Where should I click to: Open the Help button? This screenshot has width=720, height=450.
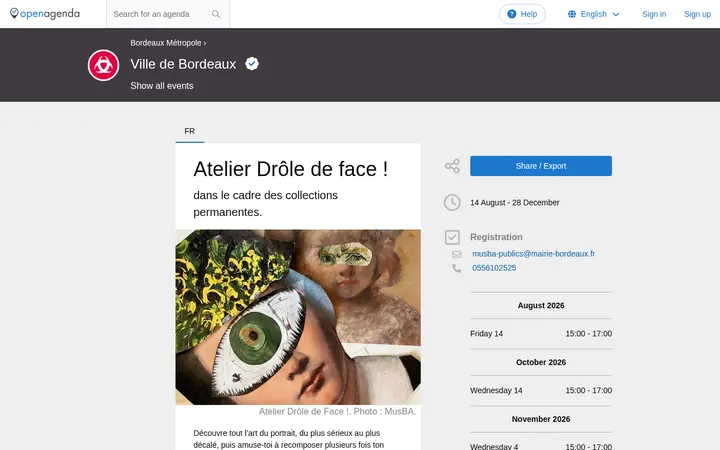pyautogui.click(x=522, y=14)
